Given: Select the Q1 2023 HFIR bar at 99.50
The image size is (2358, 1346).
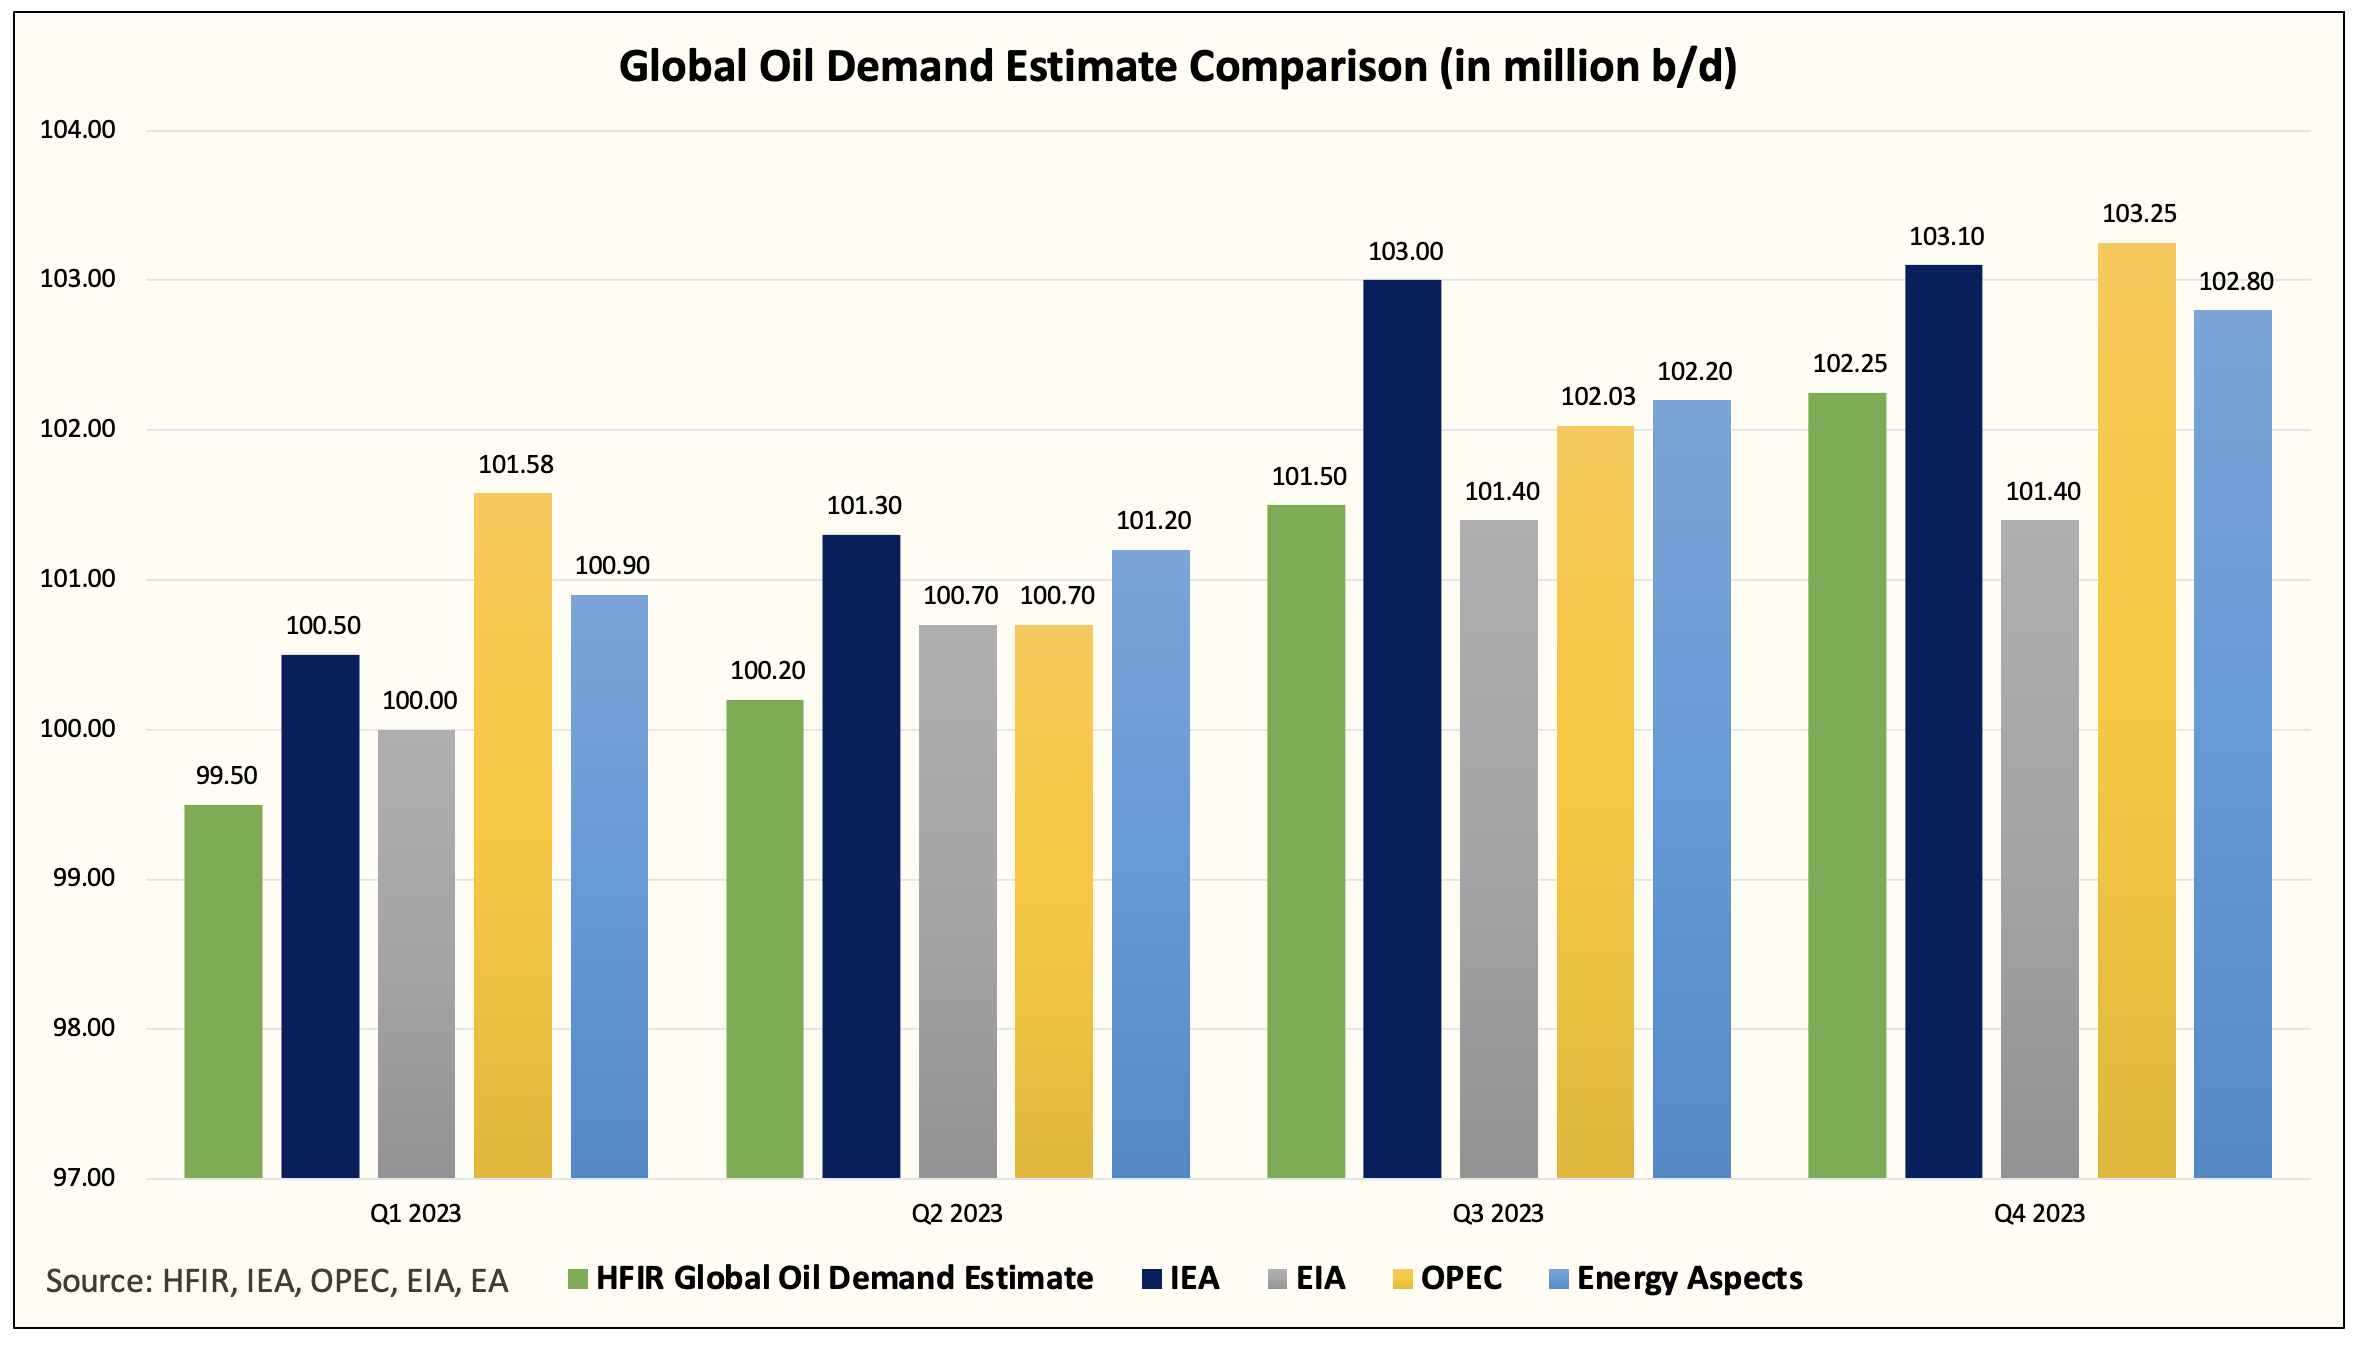Looking at the screenshot, I should pyautogui.click(x=223, y=991).
